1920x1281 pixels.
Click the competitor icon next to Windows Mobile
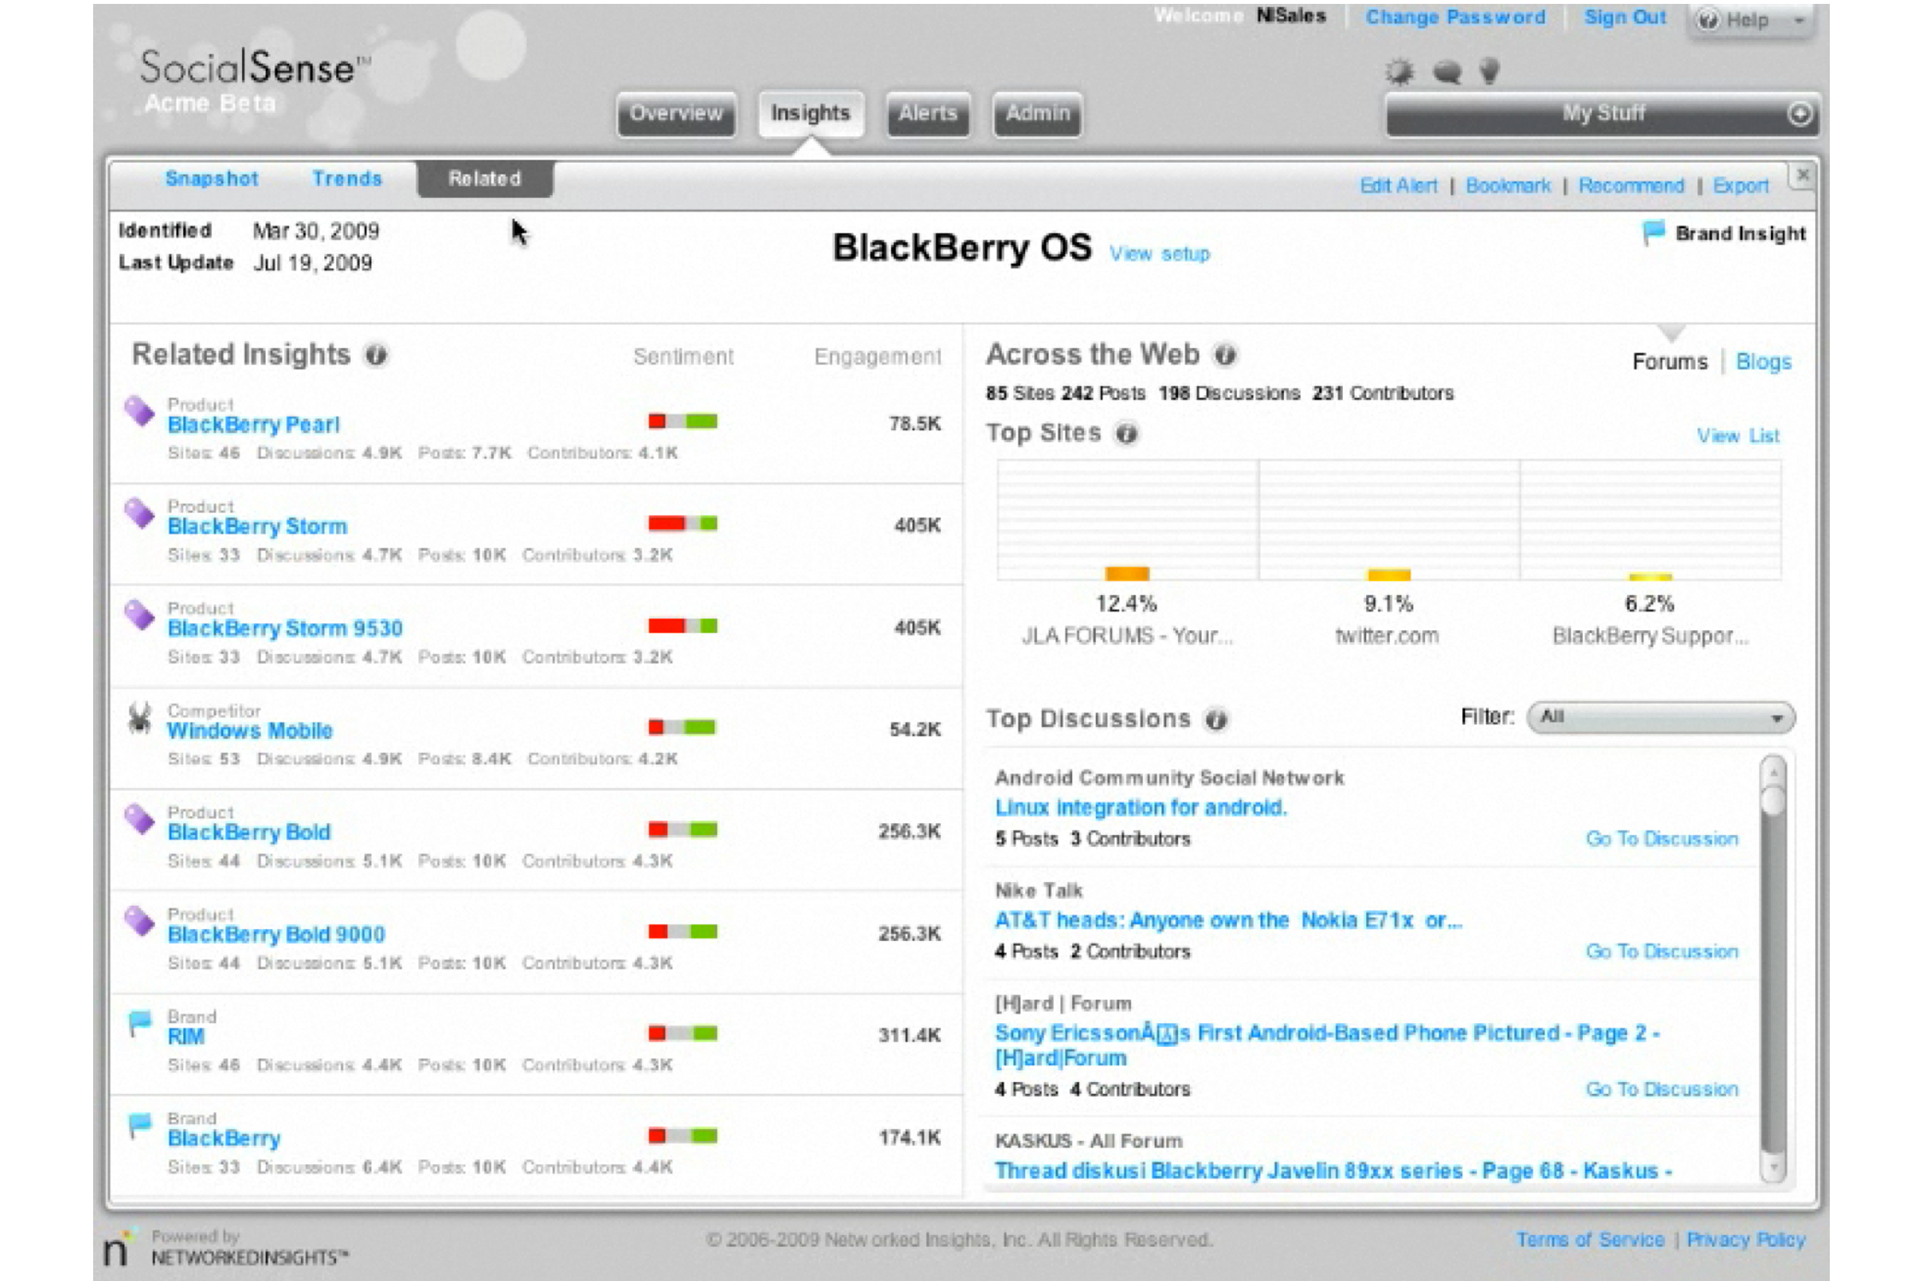pyautogui.click(x=139, y=717)
